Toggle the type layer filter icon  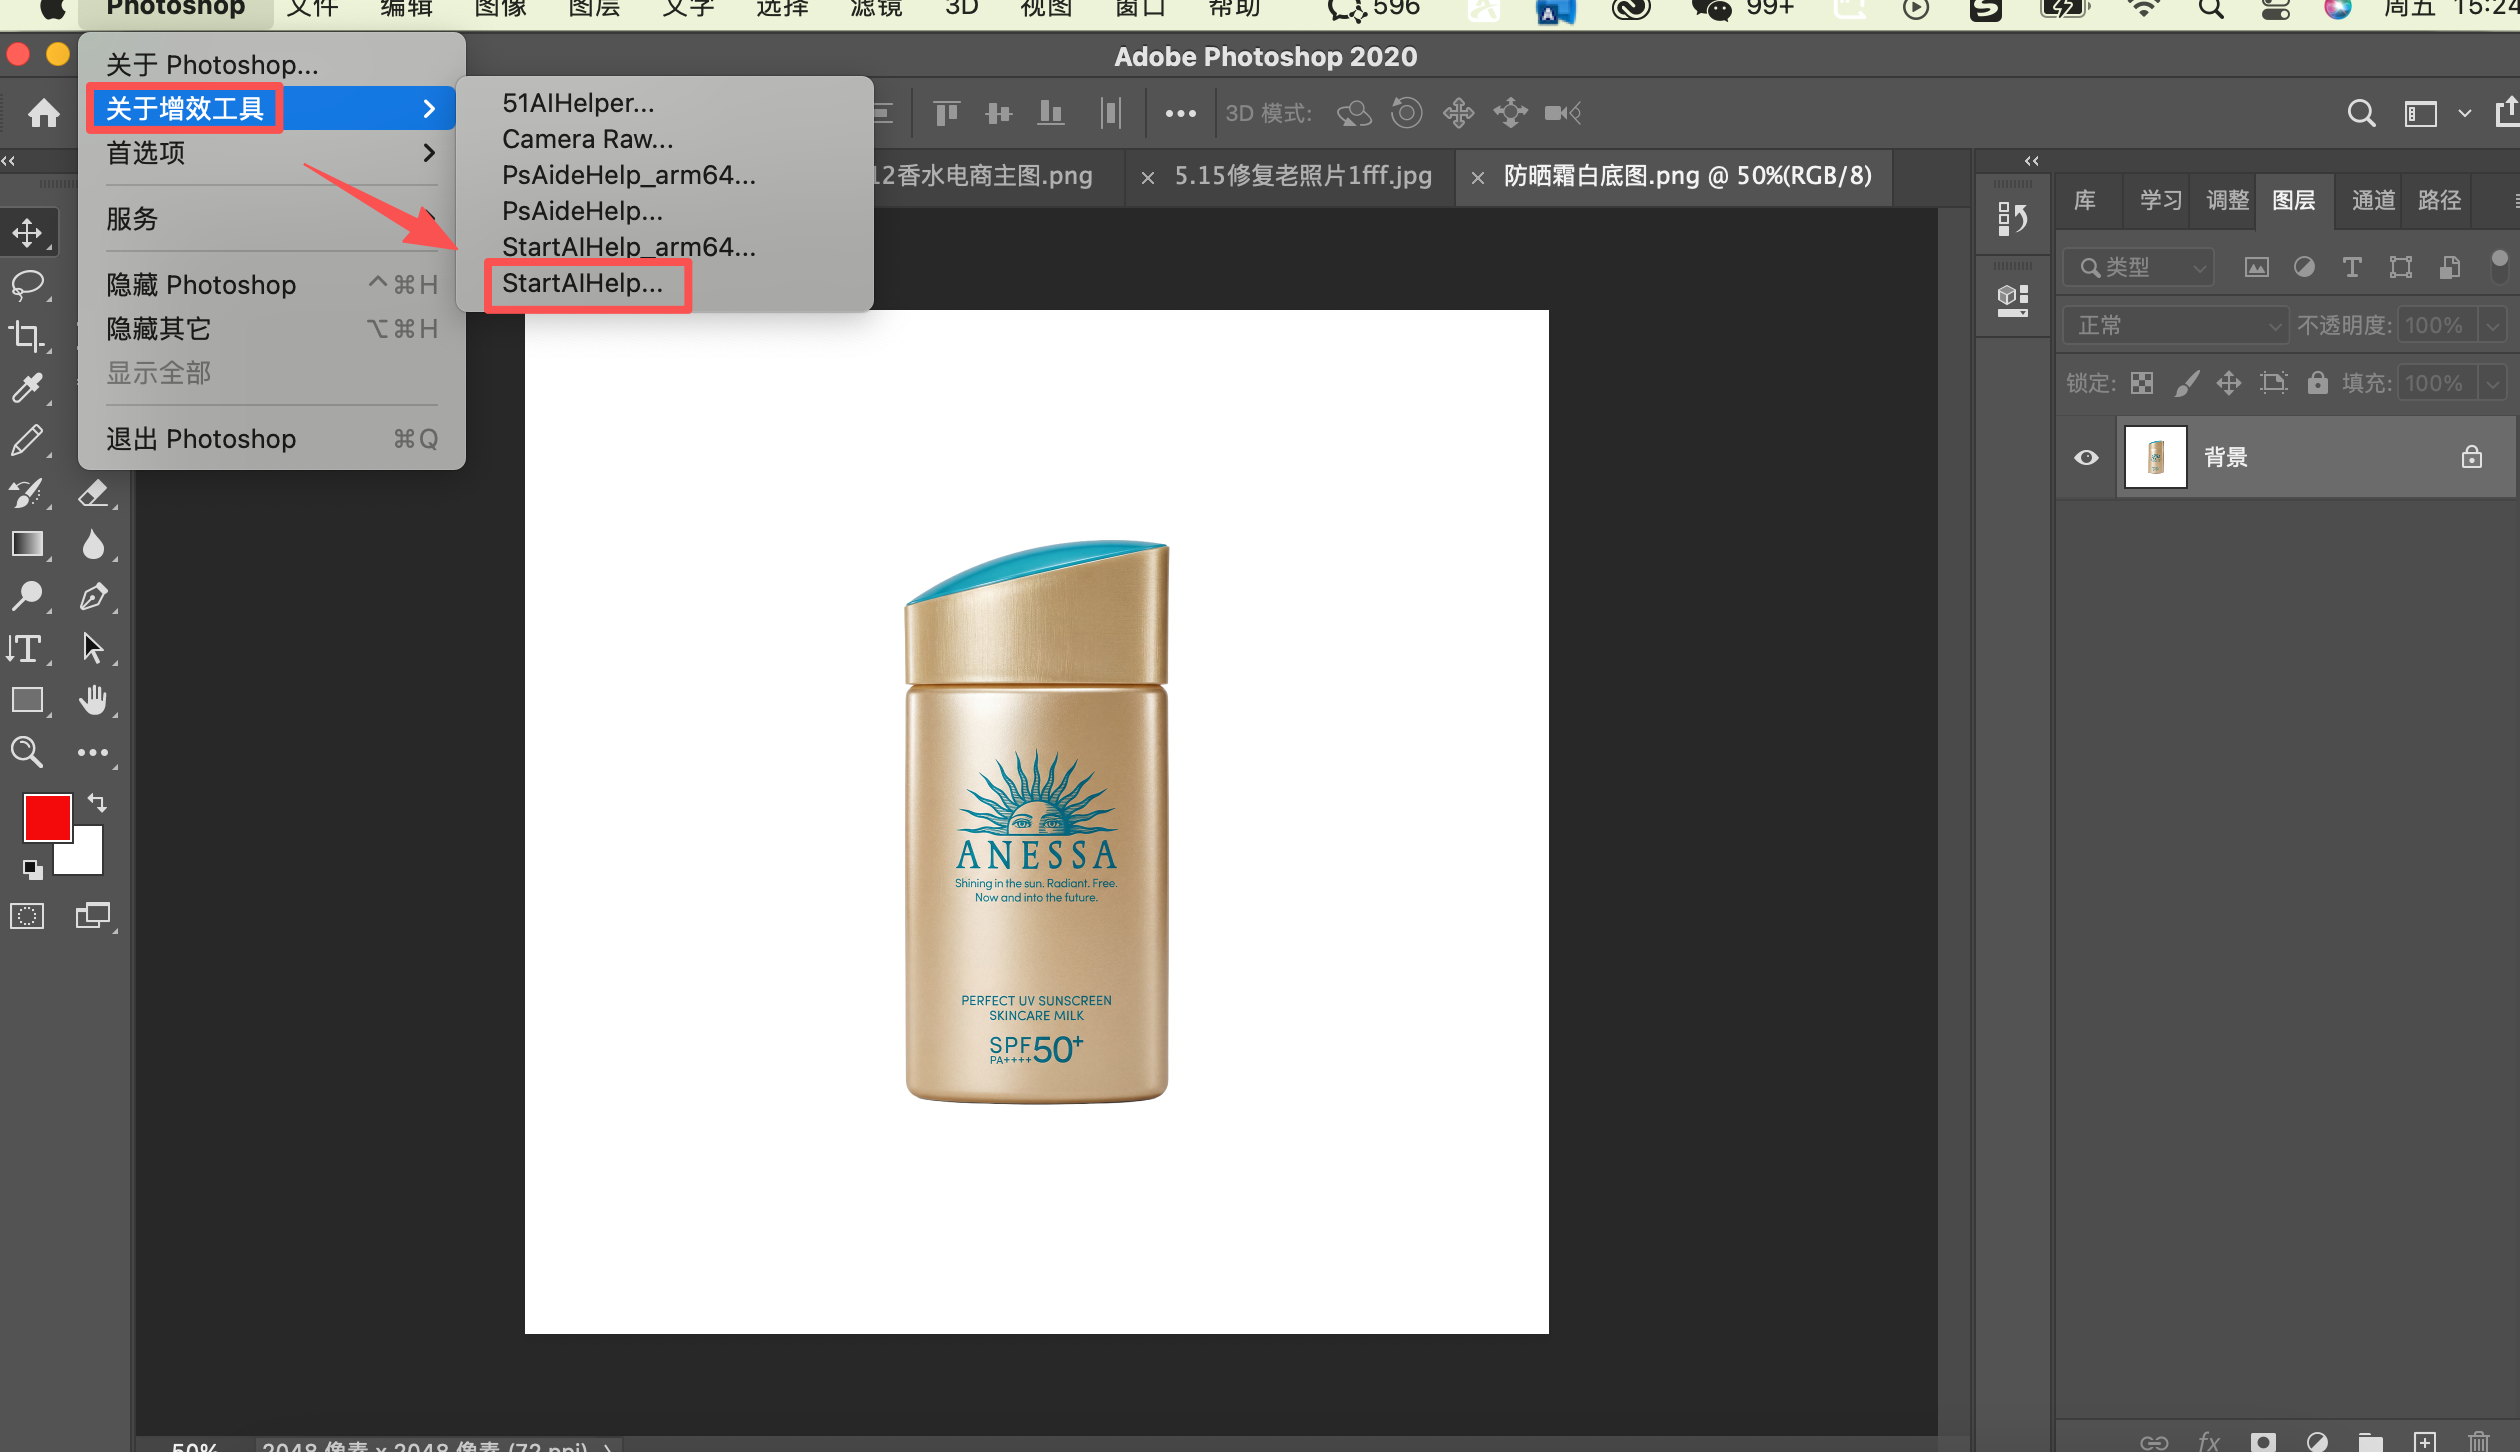tap(2352, 267)
